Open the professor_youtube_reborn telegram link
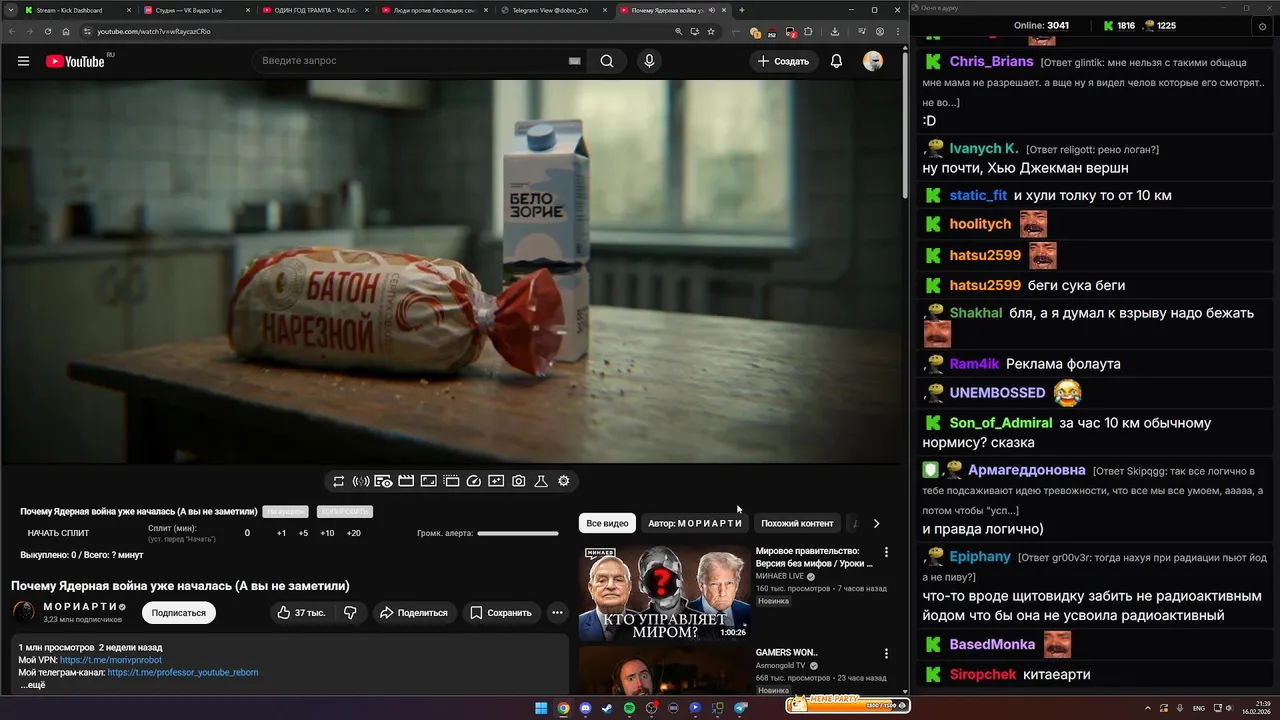 coord(183,673)
